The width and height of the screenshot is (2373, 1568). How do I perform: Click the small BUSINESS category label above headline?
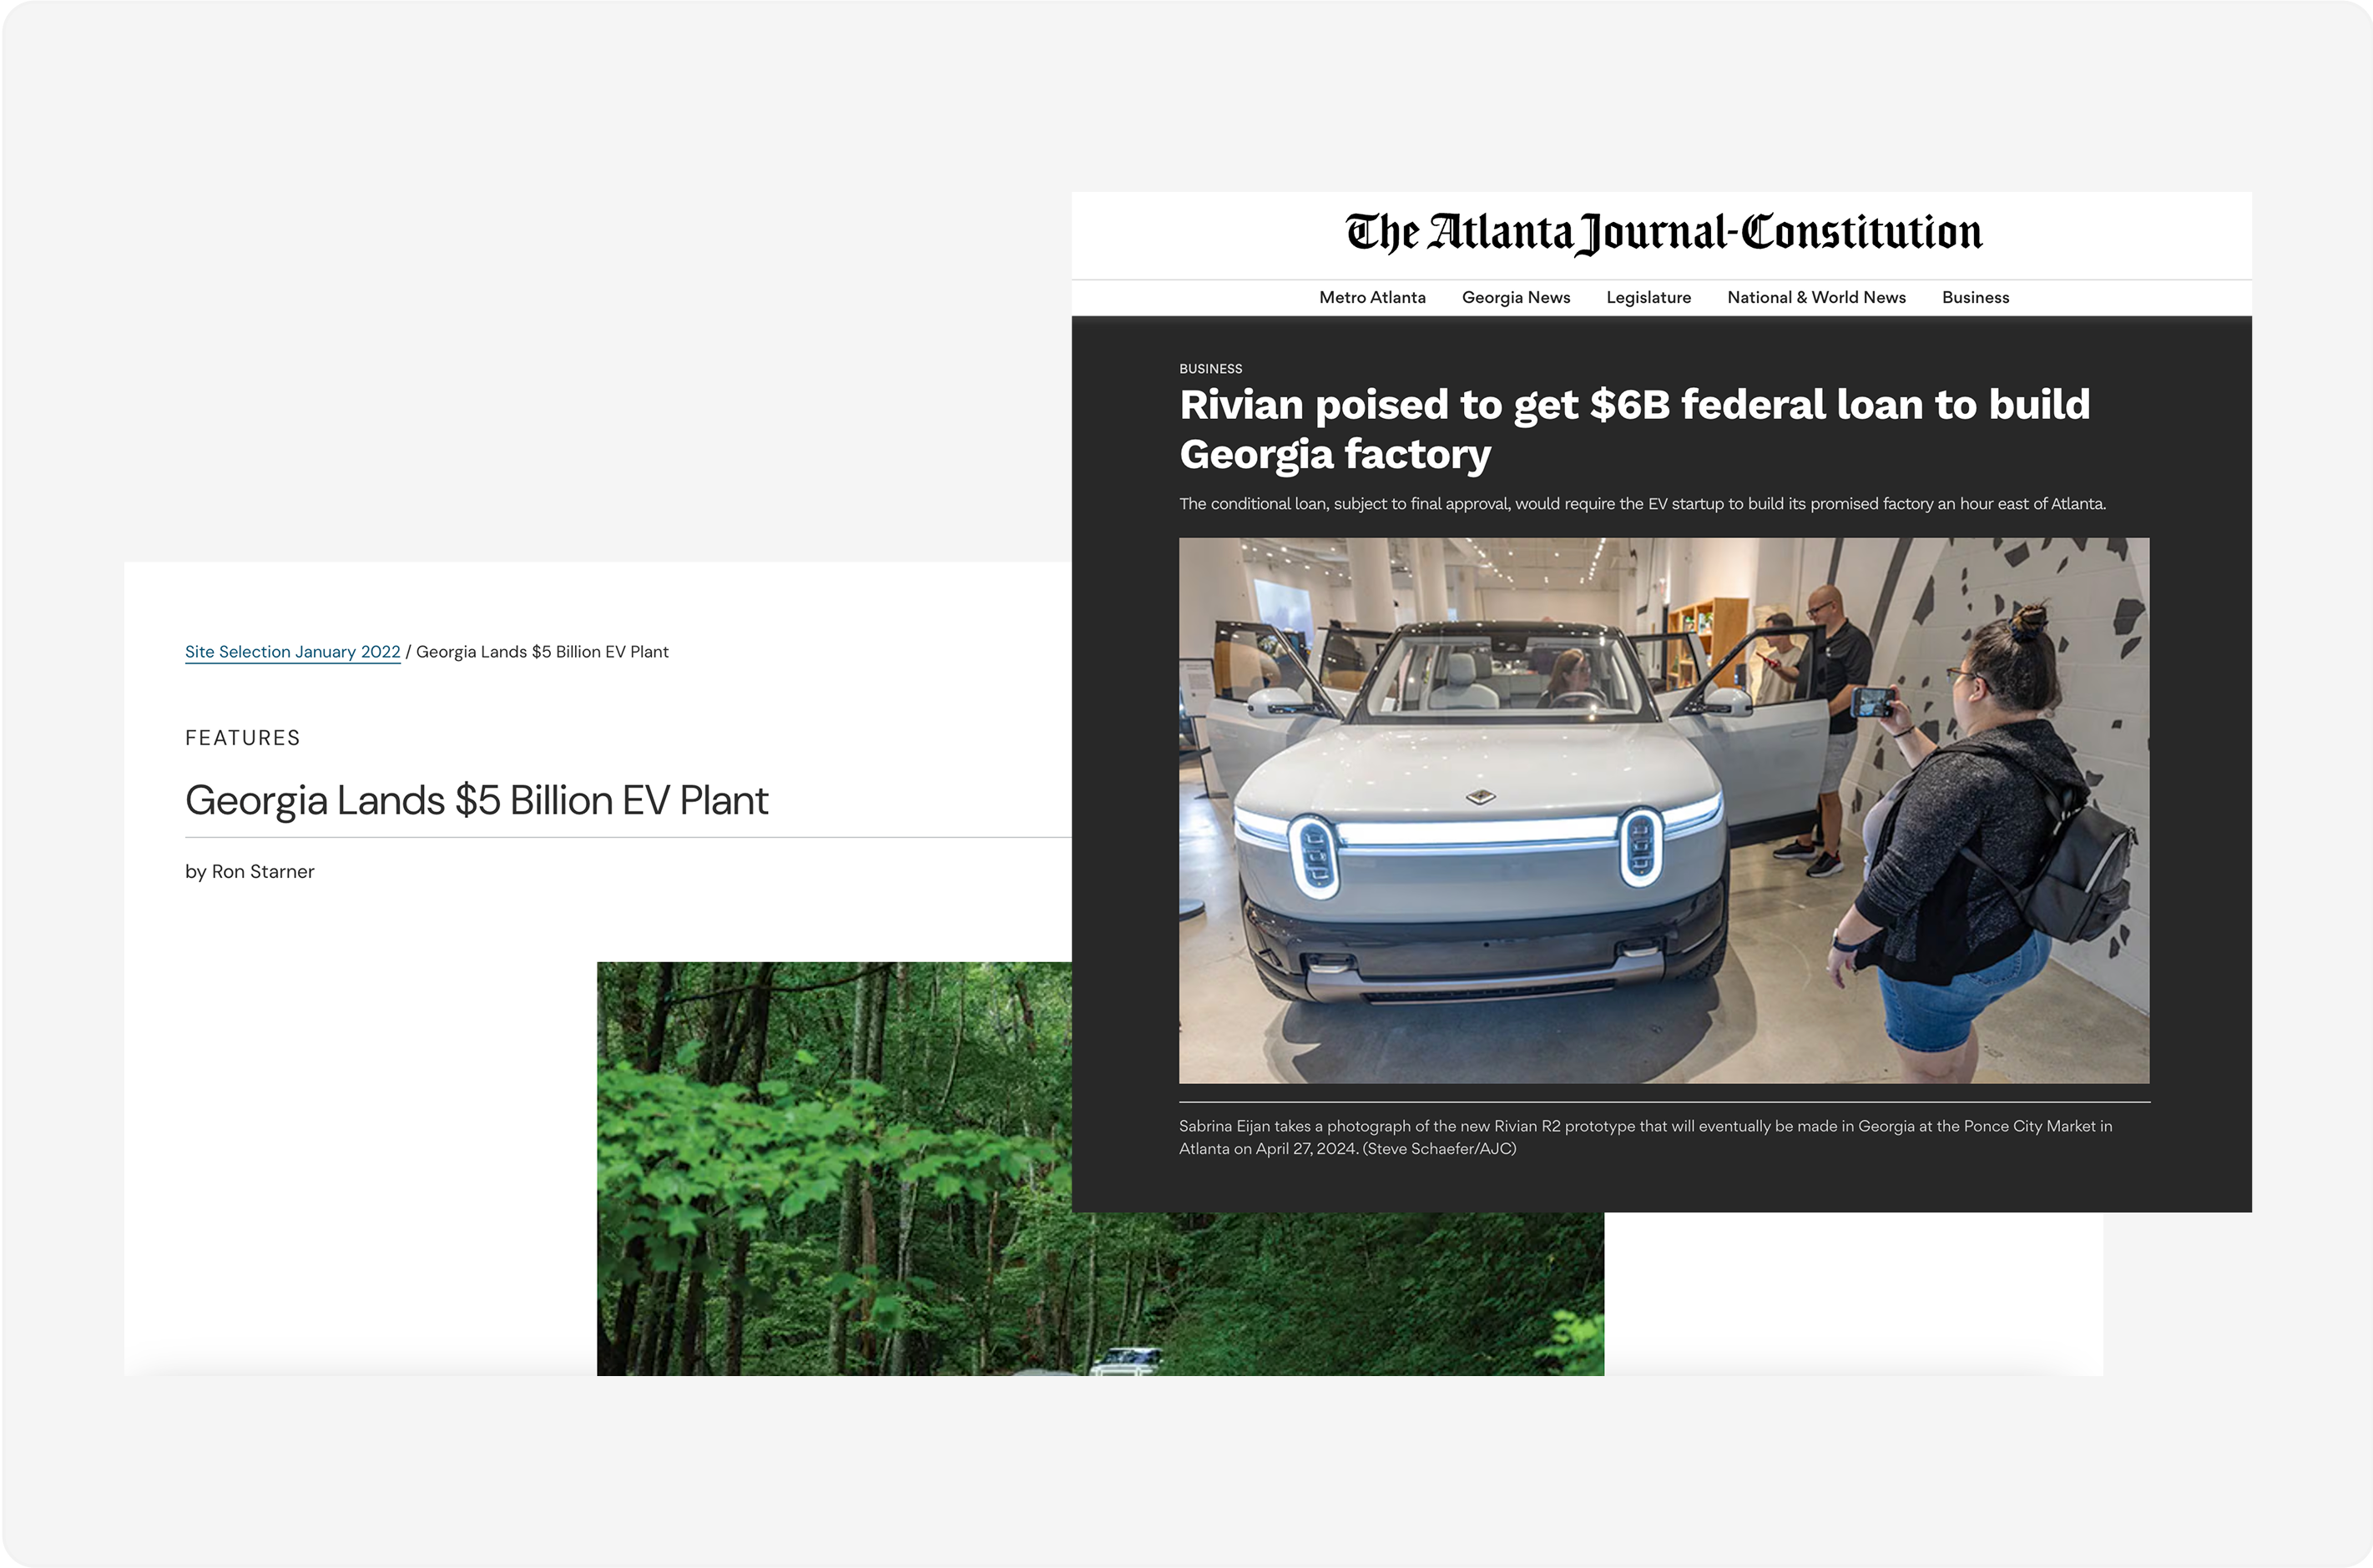click(x=1210, y=369)
